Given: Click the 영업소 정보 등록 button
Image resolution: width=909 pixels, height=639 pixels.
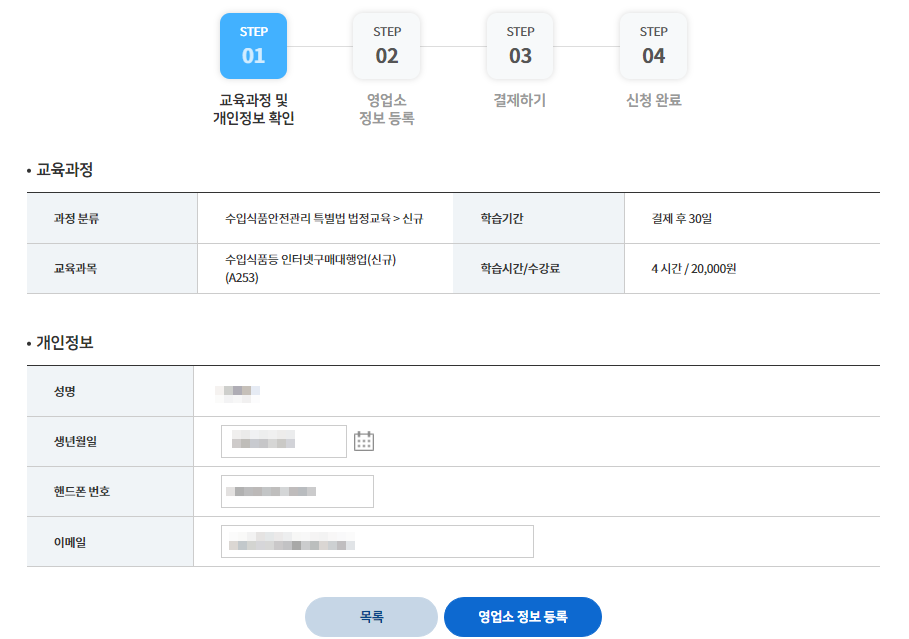Looking at the screenshot, I should 522,617.
